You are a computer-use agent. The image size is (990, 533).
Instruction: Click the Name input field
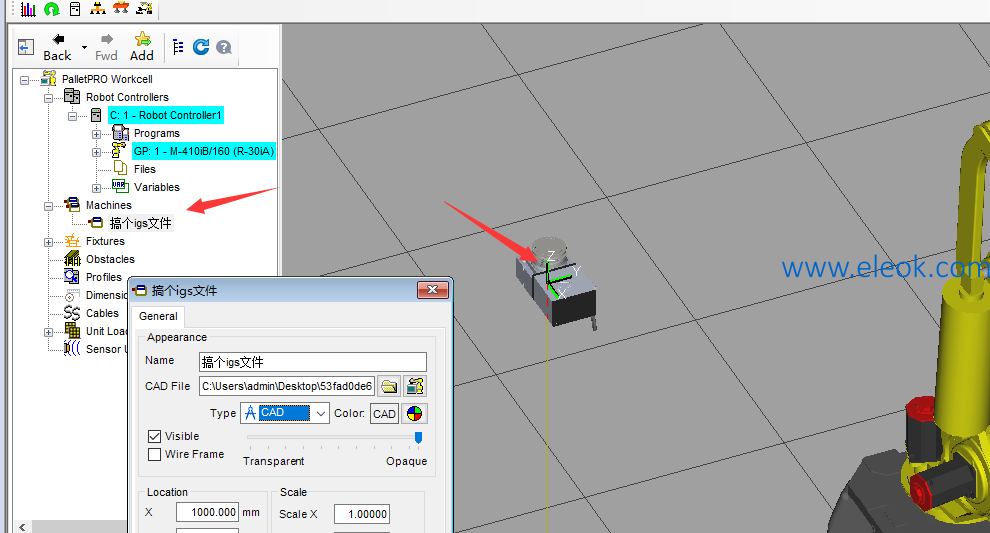(313, 362)
